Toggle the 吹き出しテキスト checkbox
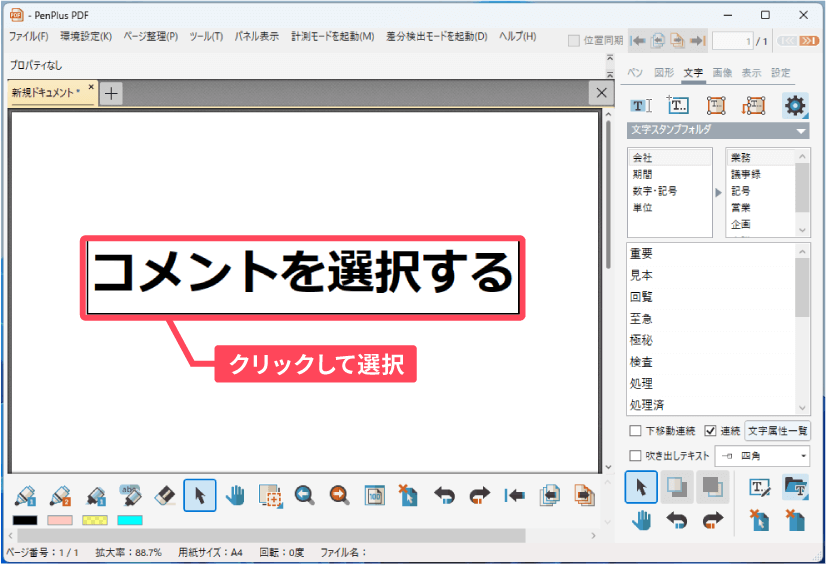Screen dimensions: 826x564 [x=635, y=456]
